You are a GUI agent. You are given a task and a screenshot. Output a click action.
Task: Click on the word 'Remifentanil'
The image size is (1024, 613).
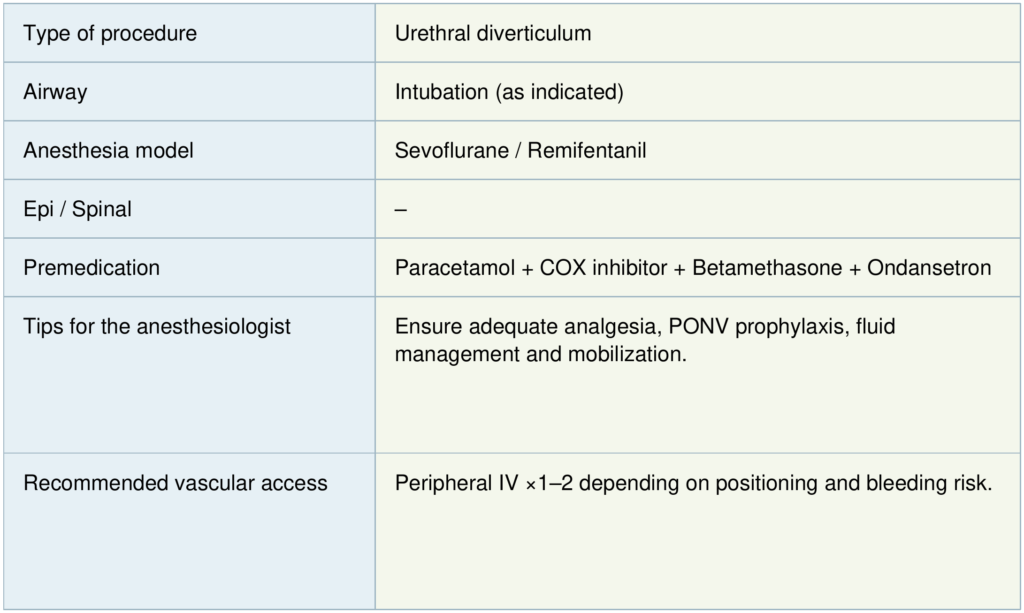pos(587,151)
